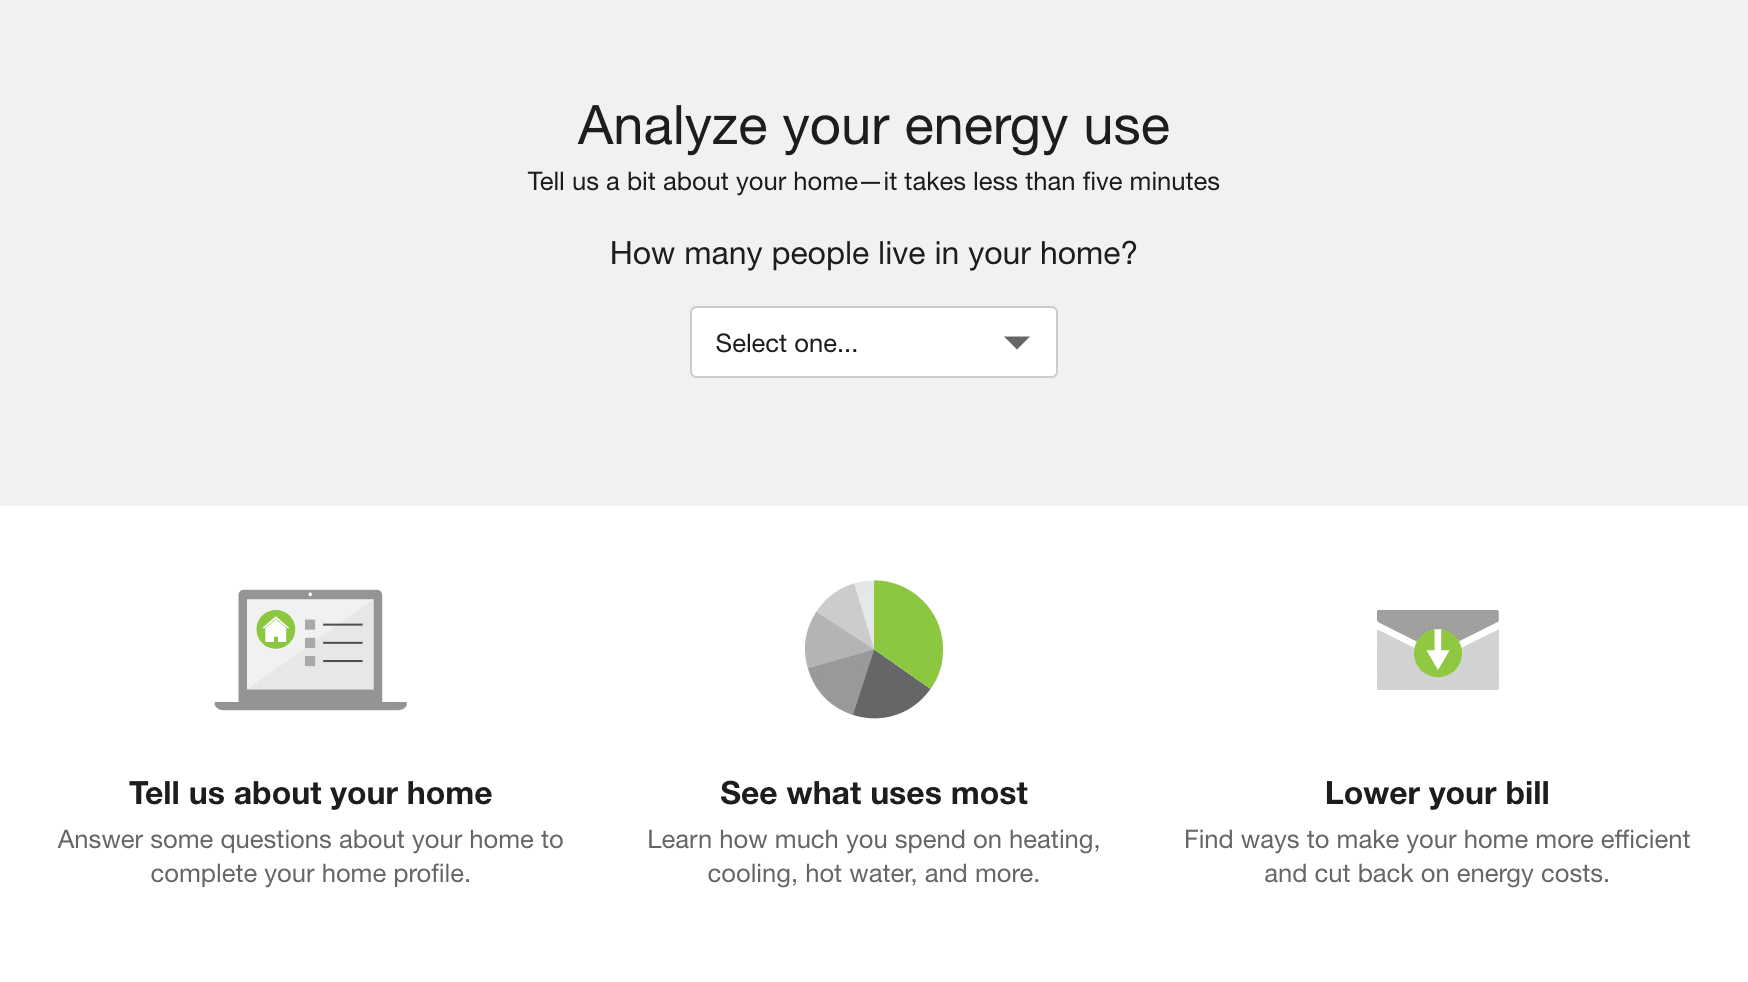Click the home profile description paragraph

[x=308, y=856]
